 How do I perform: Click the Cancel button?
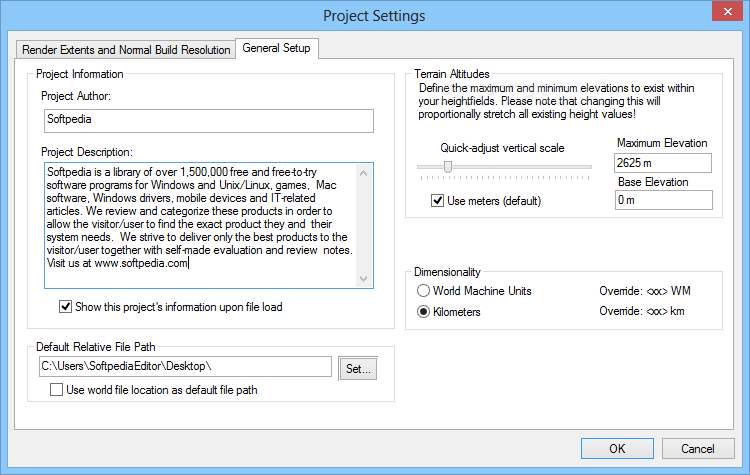click(x=698, y=449)
